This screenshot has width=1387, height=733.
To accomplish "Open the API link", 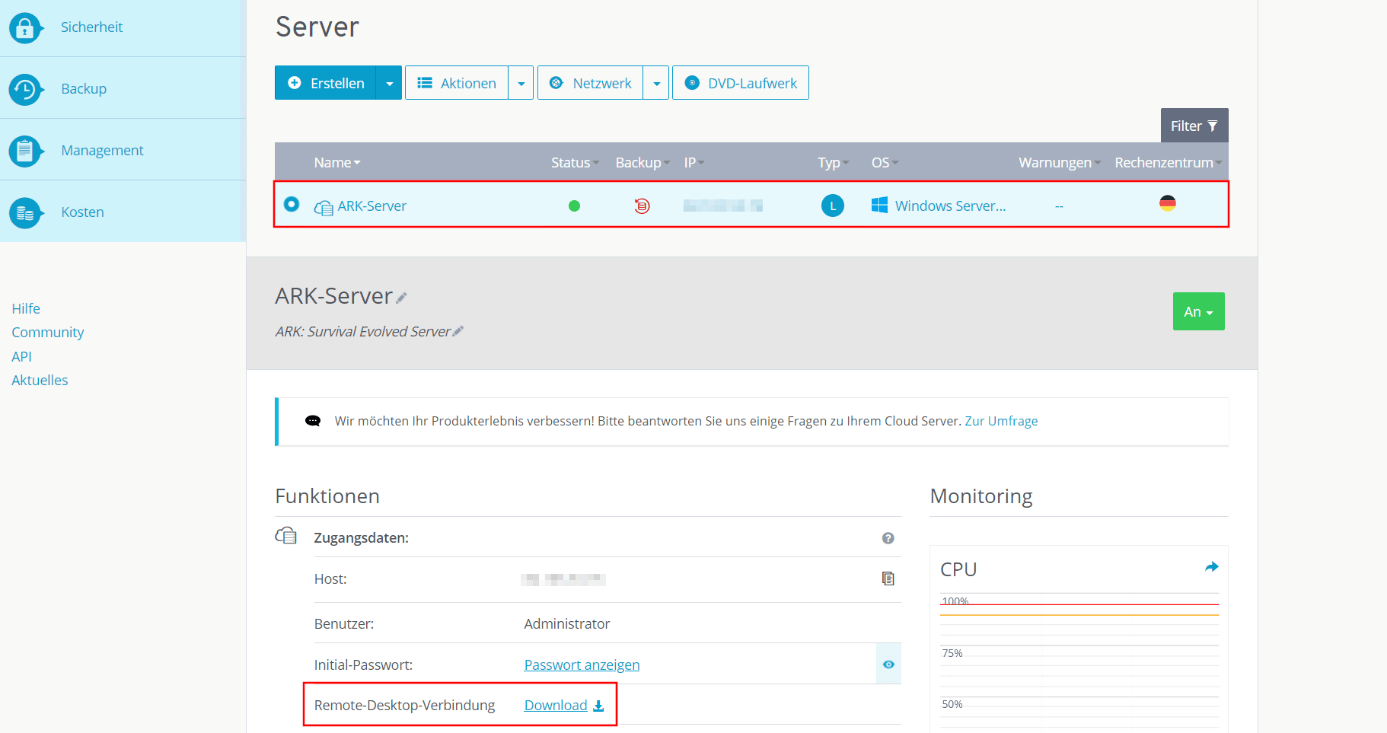I will point(22,356).
